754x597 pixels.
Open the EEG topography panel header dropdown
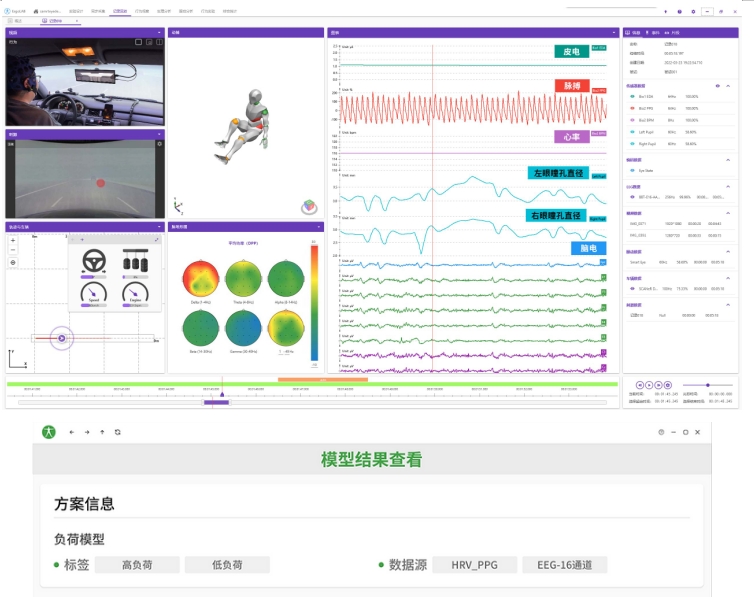coord(318,227)
